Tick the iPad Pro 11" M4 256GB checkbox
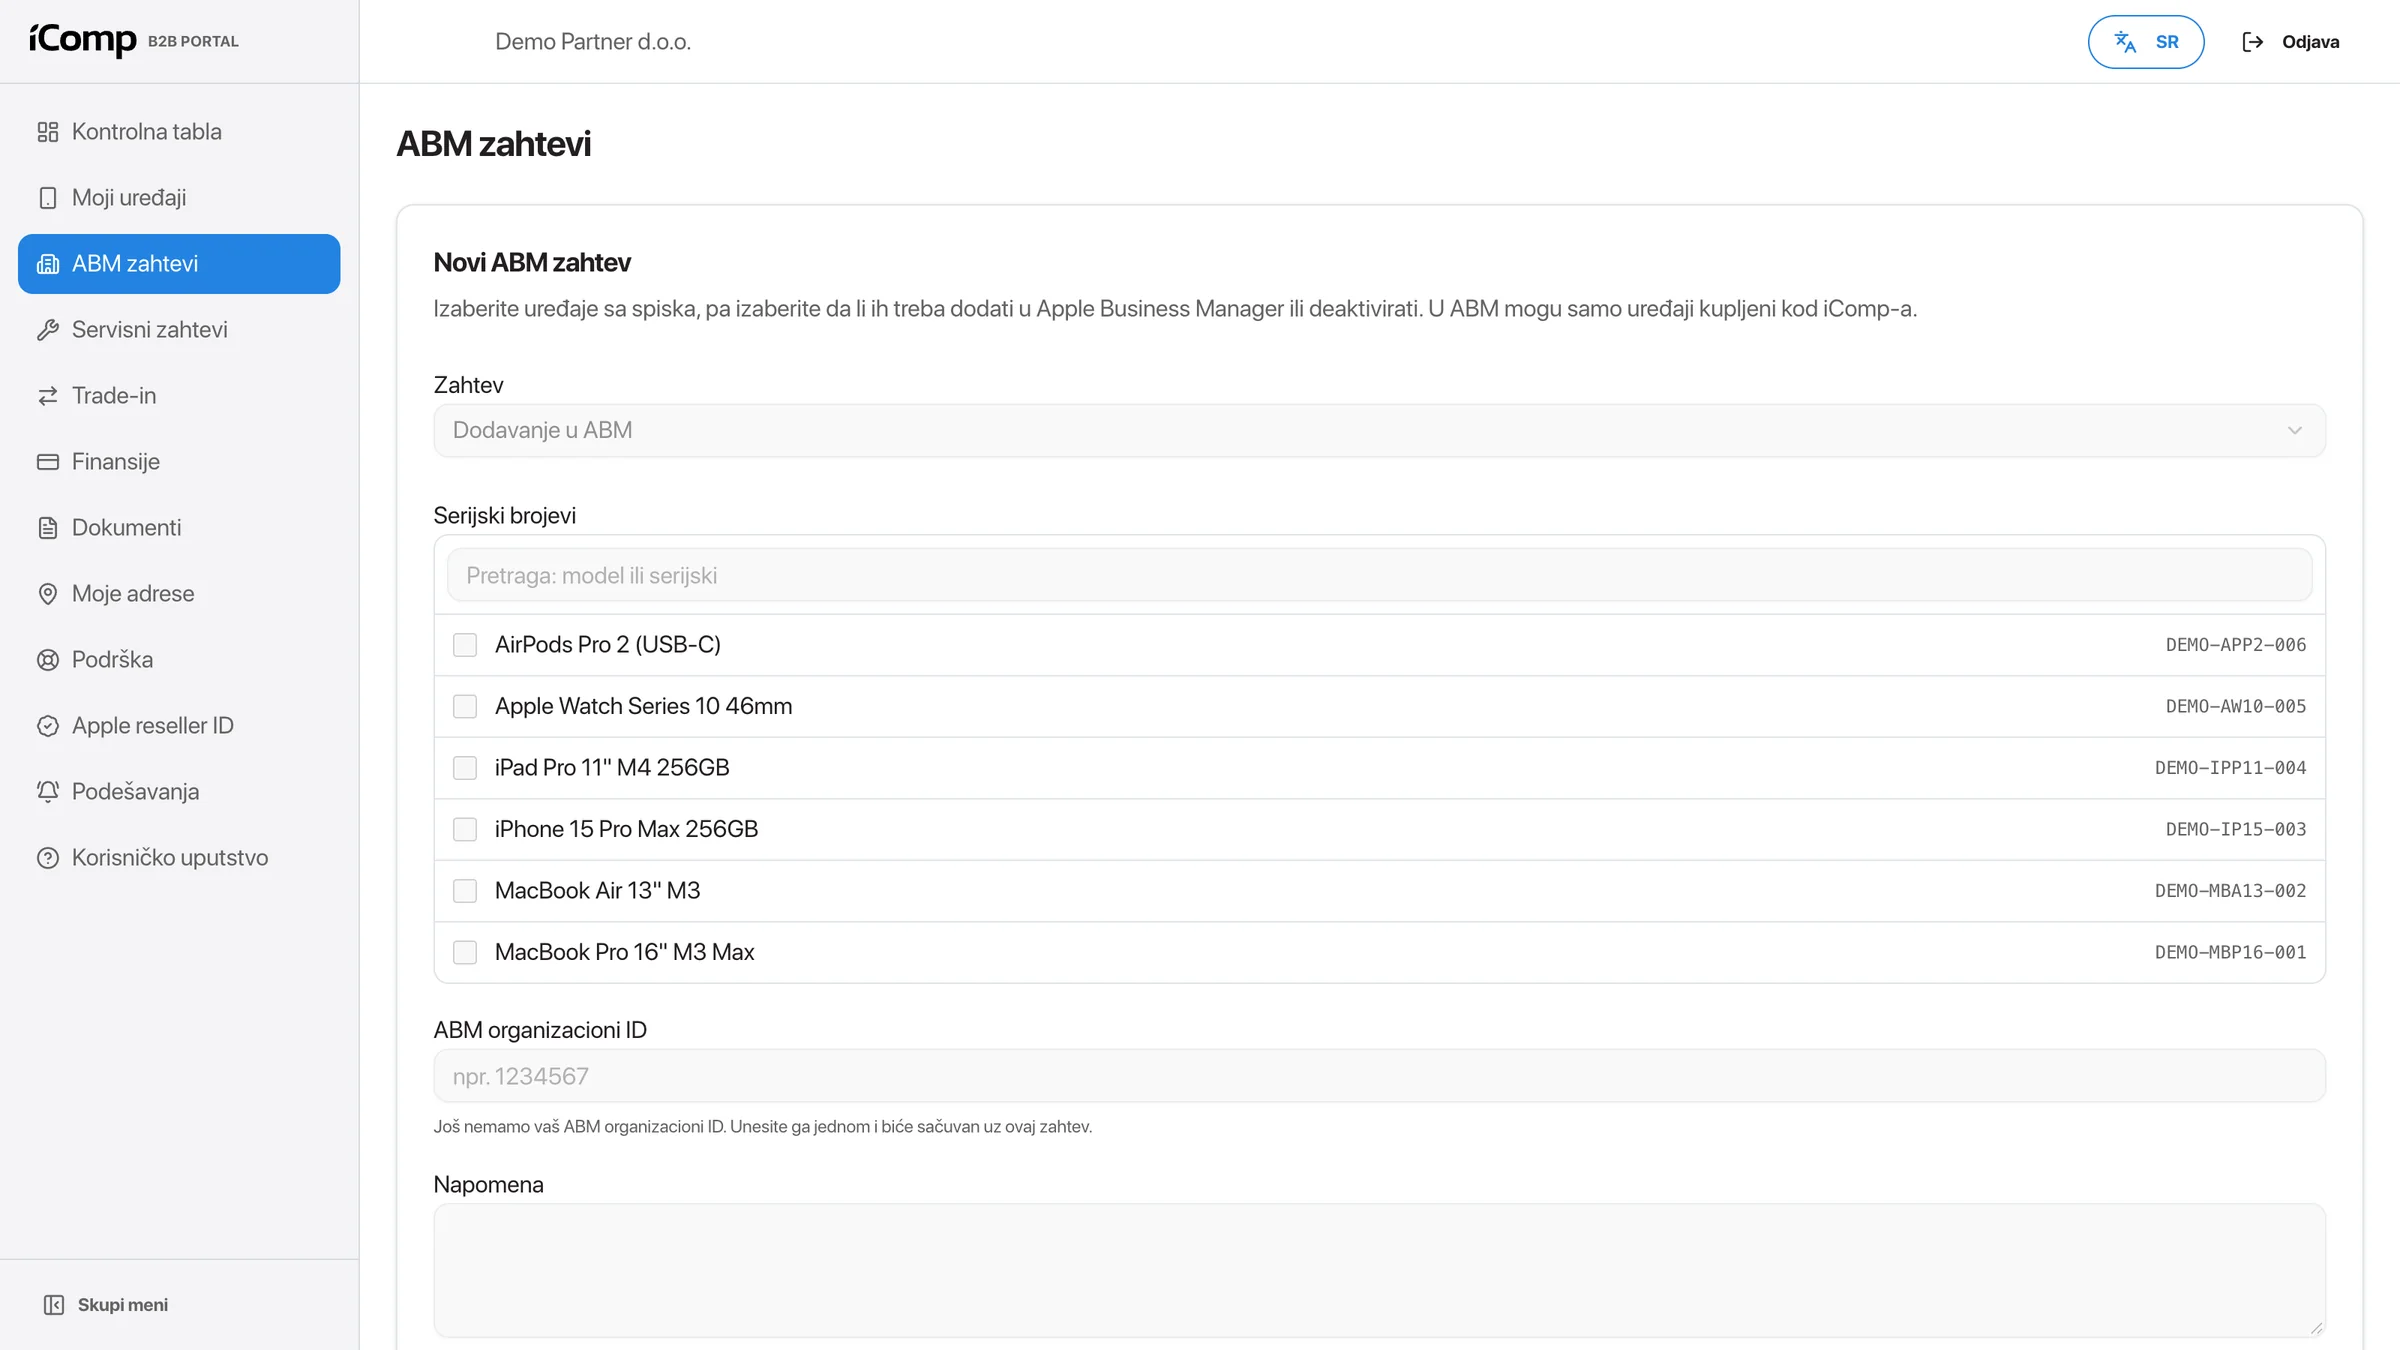This screenshot has height=1350, width=2400. (465, 768)
